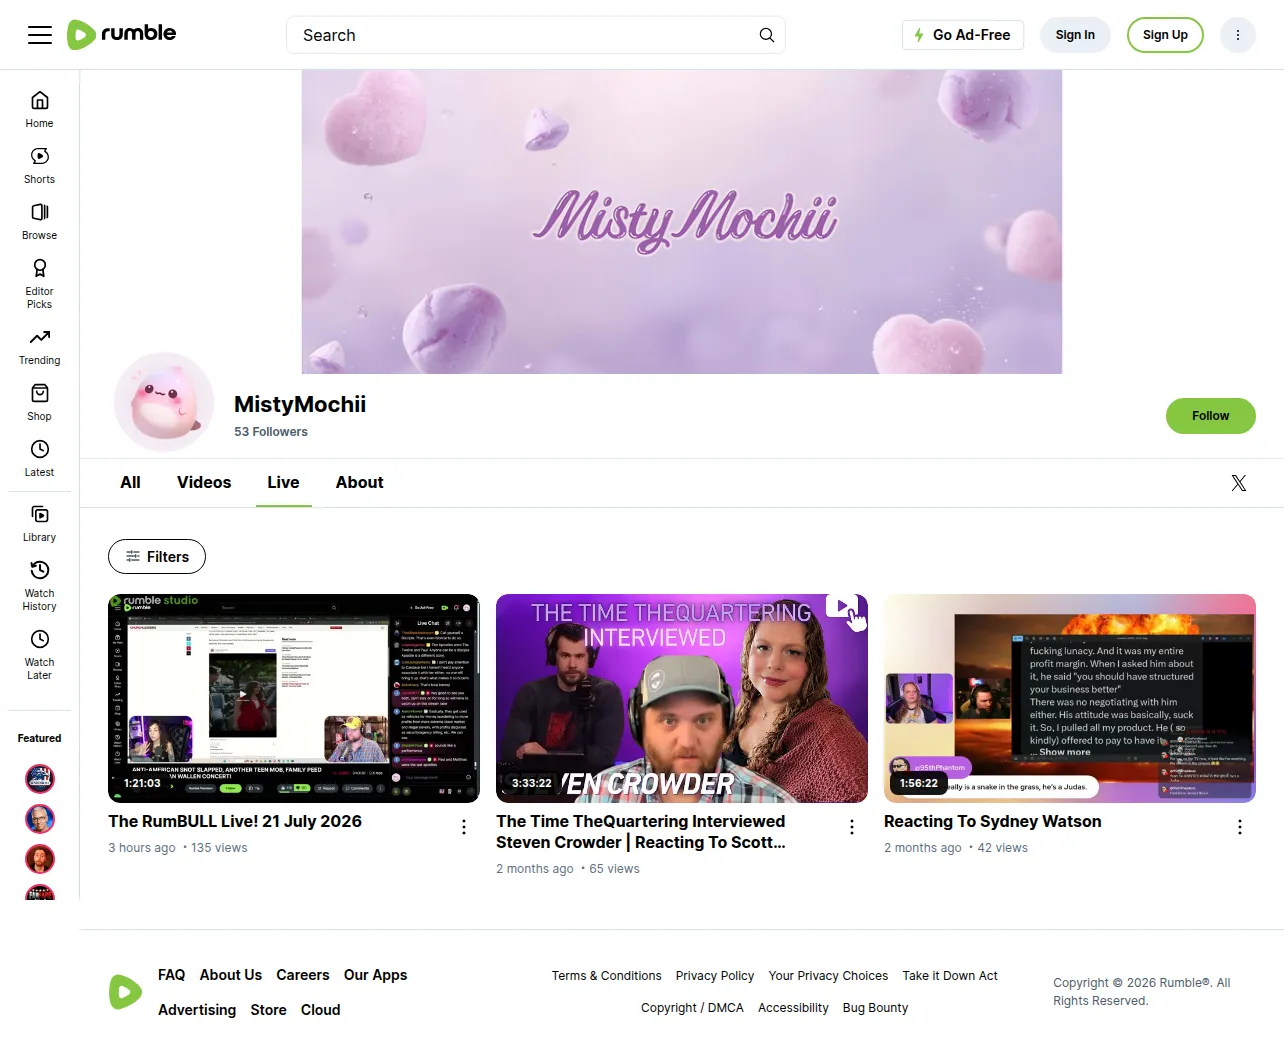Click the MistyMochii channel banner image
1284x1053 pixels.
682,222
